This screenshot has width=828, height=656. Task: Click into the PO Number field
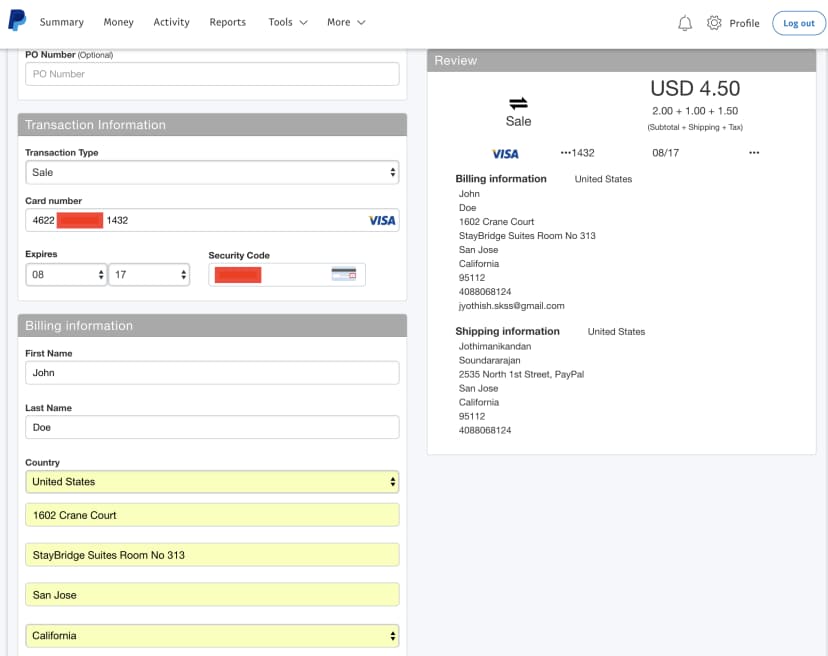(x=212, y=74)
